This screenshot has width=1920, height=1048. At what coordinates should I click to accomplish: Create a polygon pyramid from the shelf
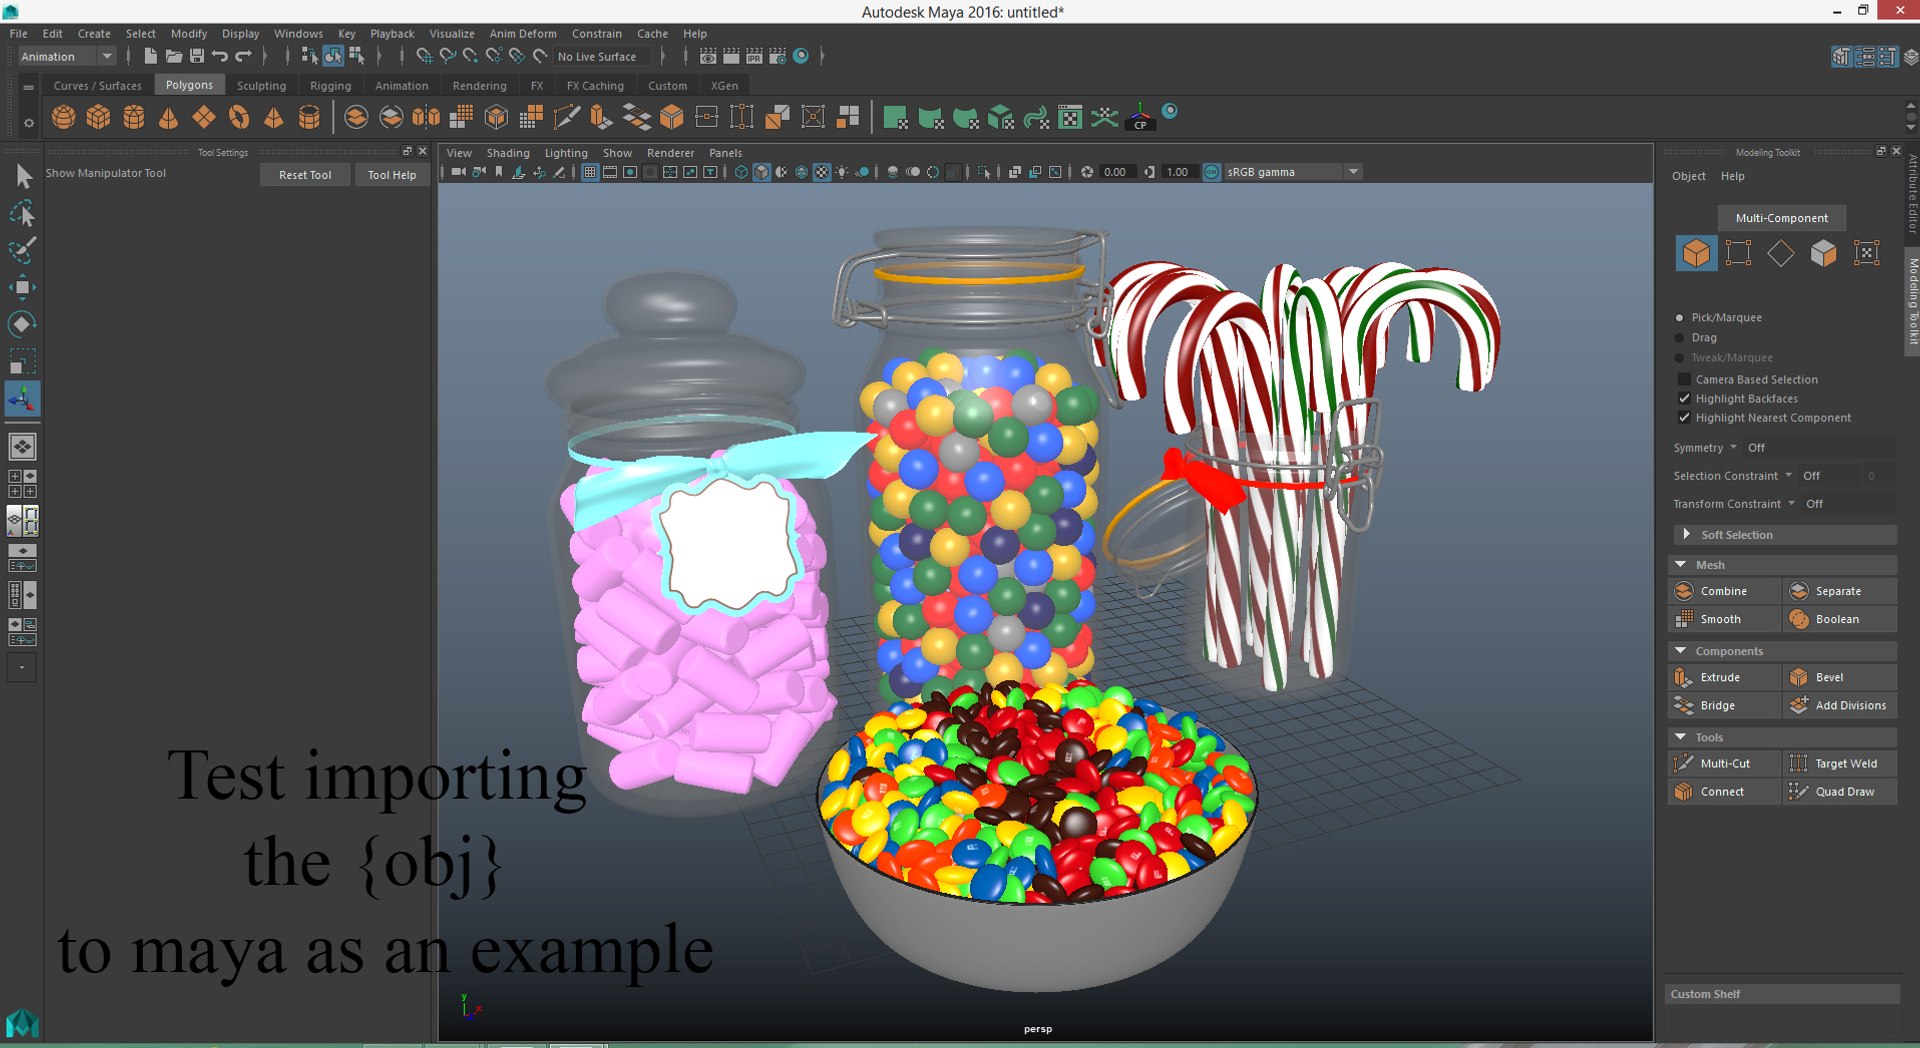274,117
